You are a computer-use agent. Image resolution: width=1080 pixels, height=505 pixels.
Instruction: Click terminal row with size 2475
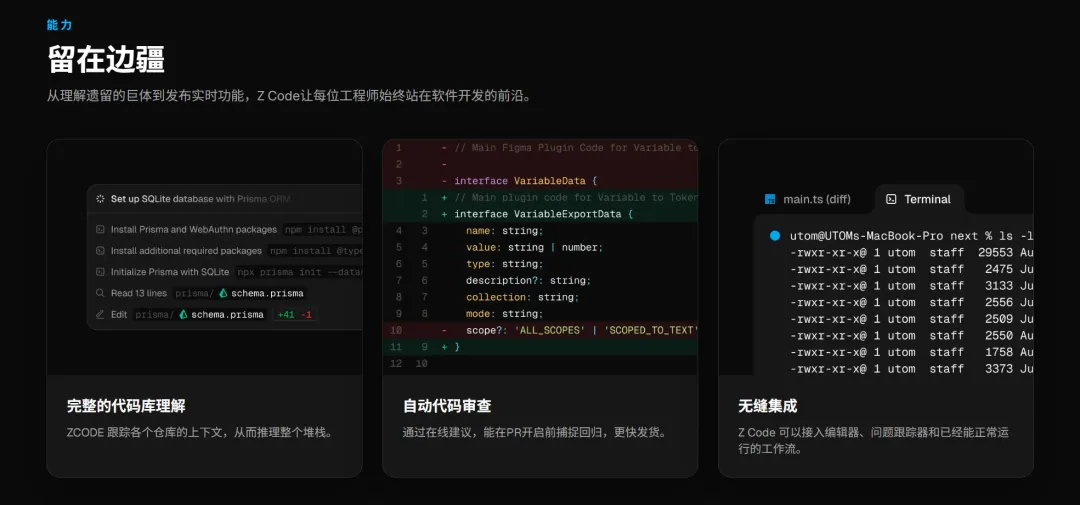tap(911, 269)
